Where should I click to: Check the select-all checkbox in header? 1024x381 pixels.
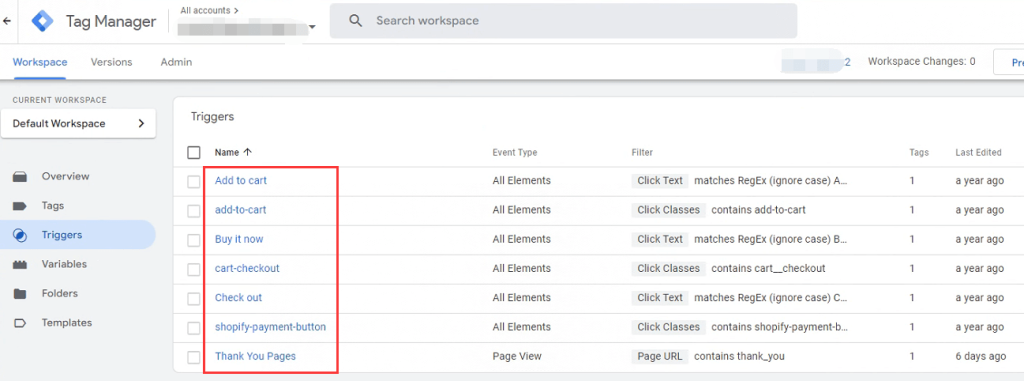coord(194,152)
